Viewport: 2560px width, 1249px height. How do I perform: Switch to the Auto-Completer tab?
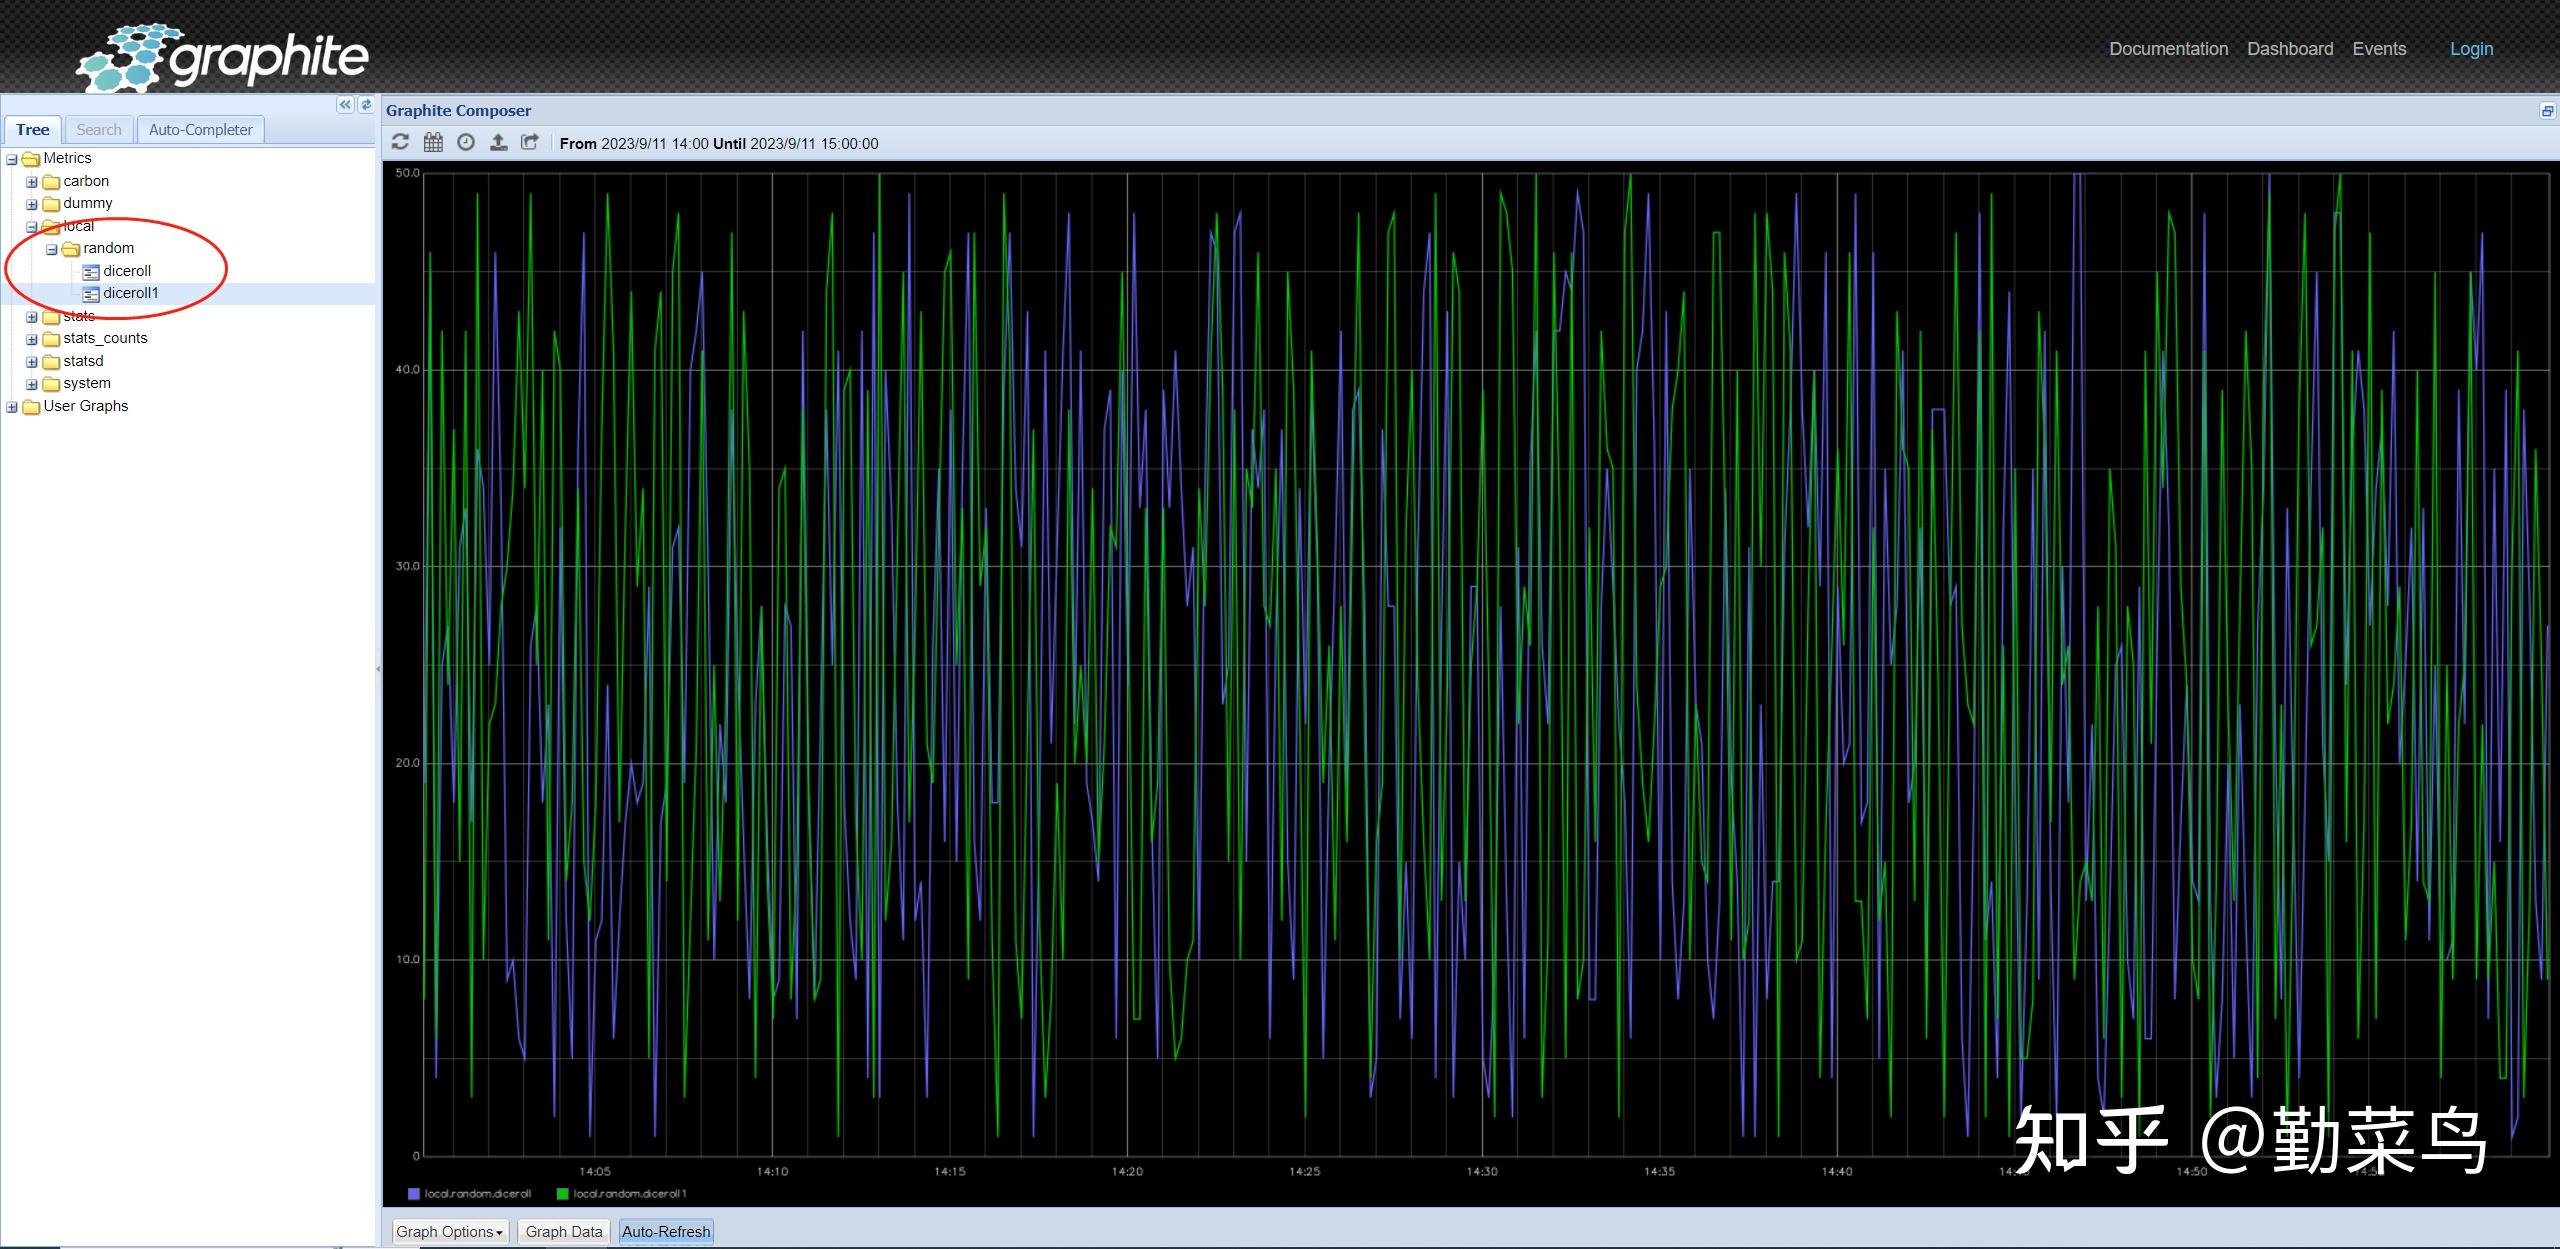pos(200,130)
